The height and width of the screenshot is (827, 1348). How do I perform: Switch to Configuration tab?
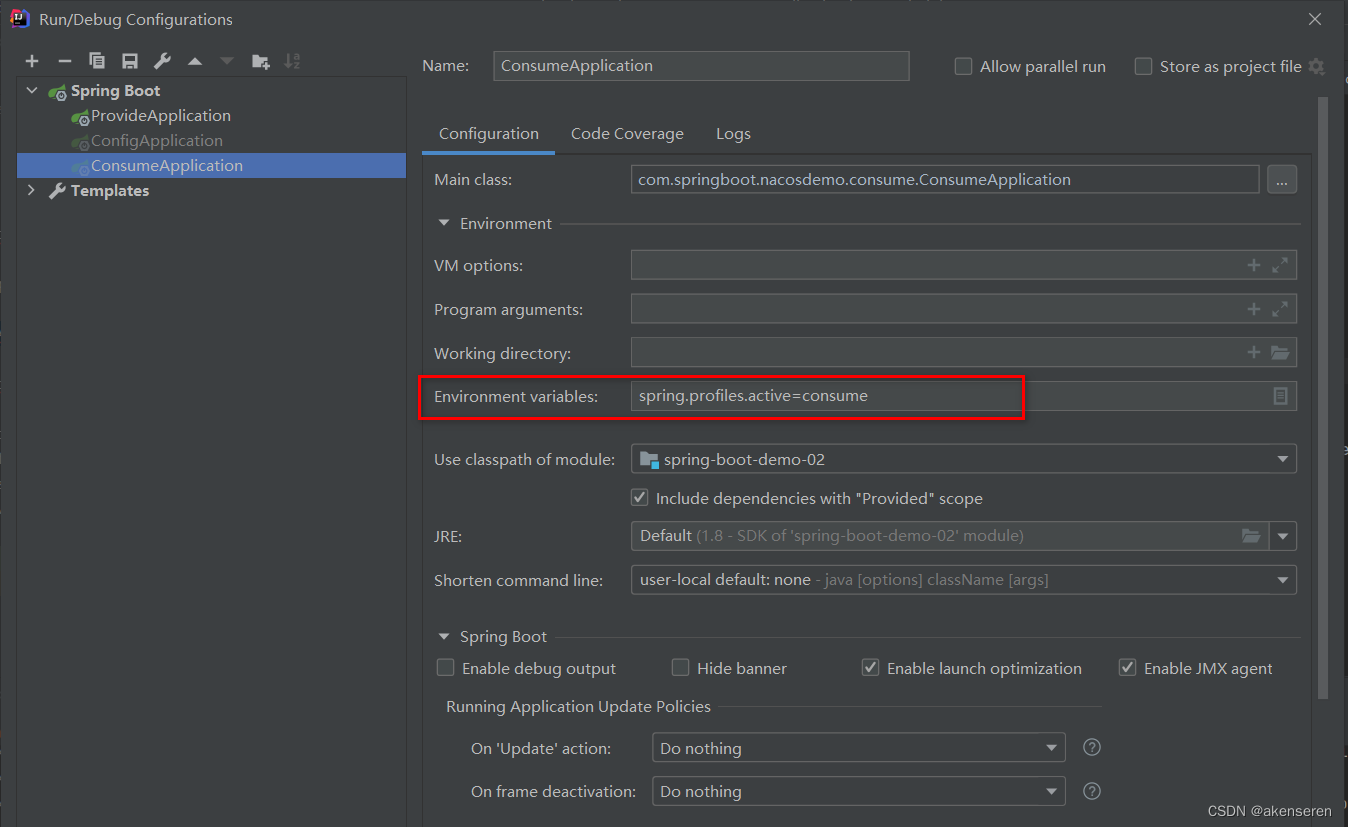(489, 134)
